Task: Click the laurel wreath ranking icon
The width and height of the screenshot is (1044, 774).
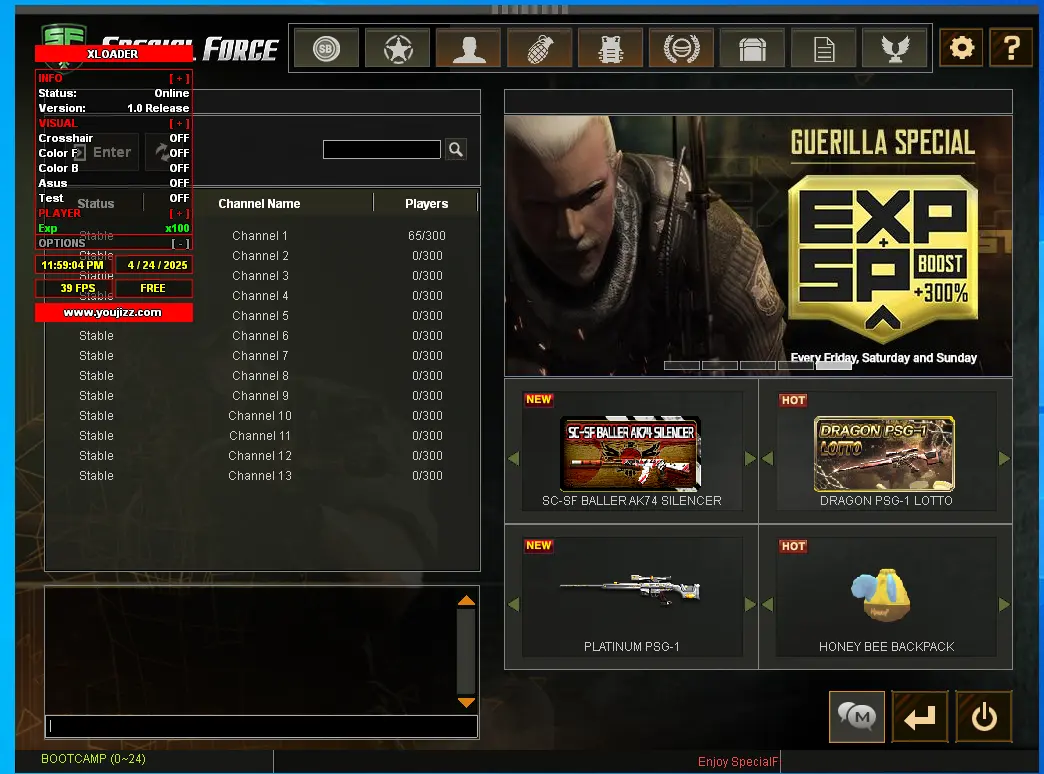Action: pos(681,49)
